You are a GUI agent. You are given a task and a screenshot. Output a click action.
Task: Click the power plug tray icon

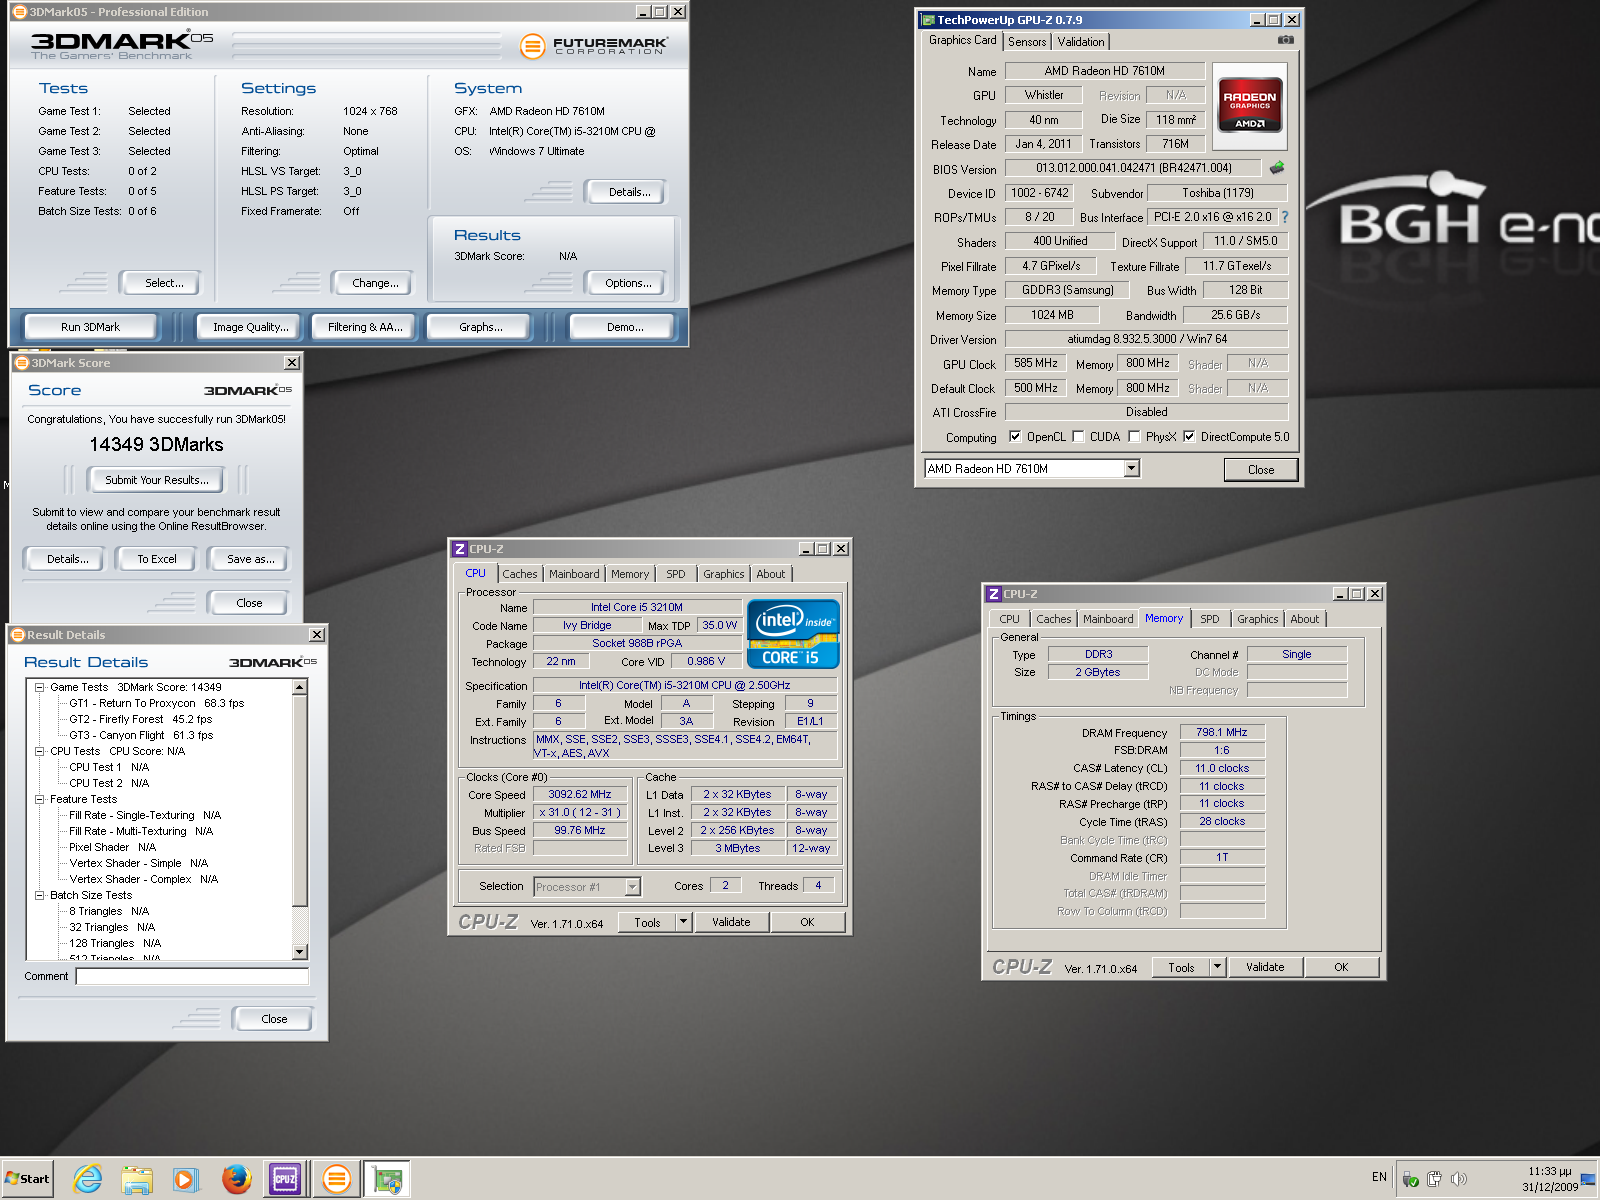point(1435,1179)
